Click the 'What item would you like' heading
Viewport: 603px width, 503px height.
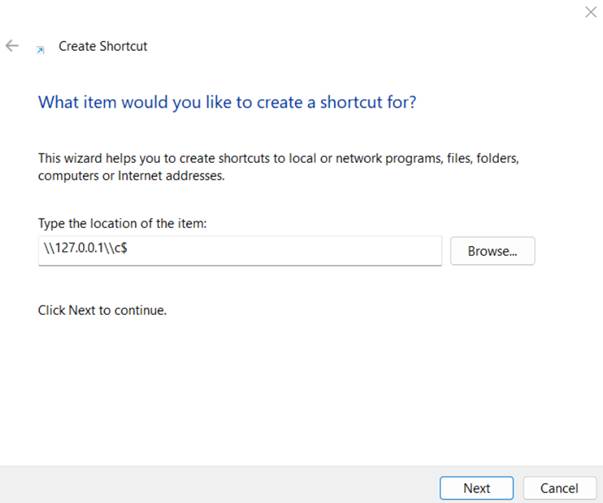150,102
